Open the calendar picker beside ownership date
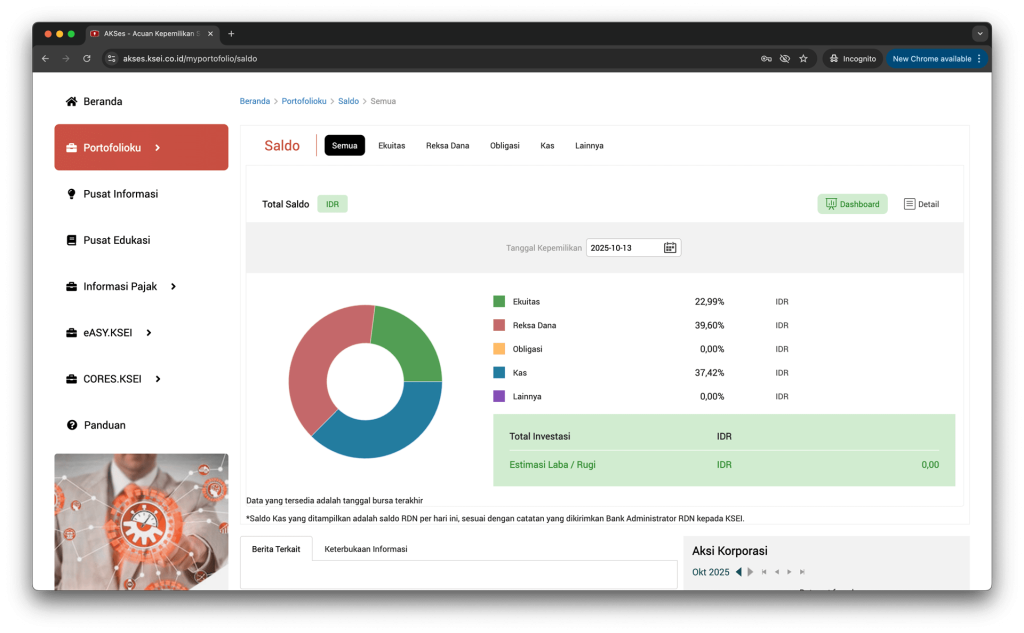This screenshot has width=1024, height=633. 670,247
